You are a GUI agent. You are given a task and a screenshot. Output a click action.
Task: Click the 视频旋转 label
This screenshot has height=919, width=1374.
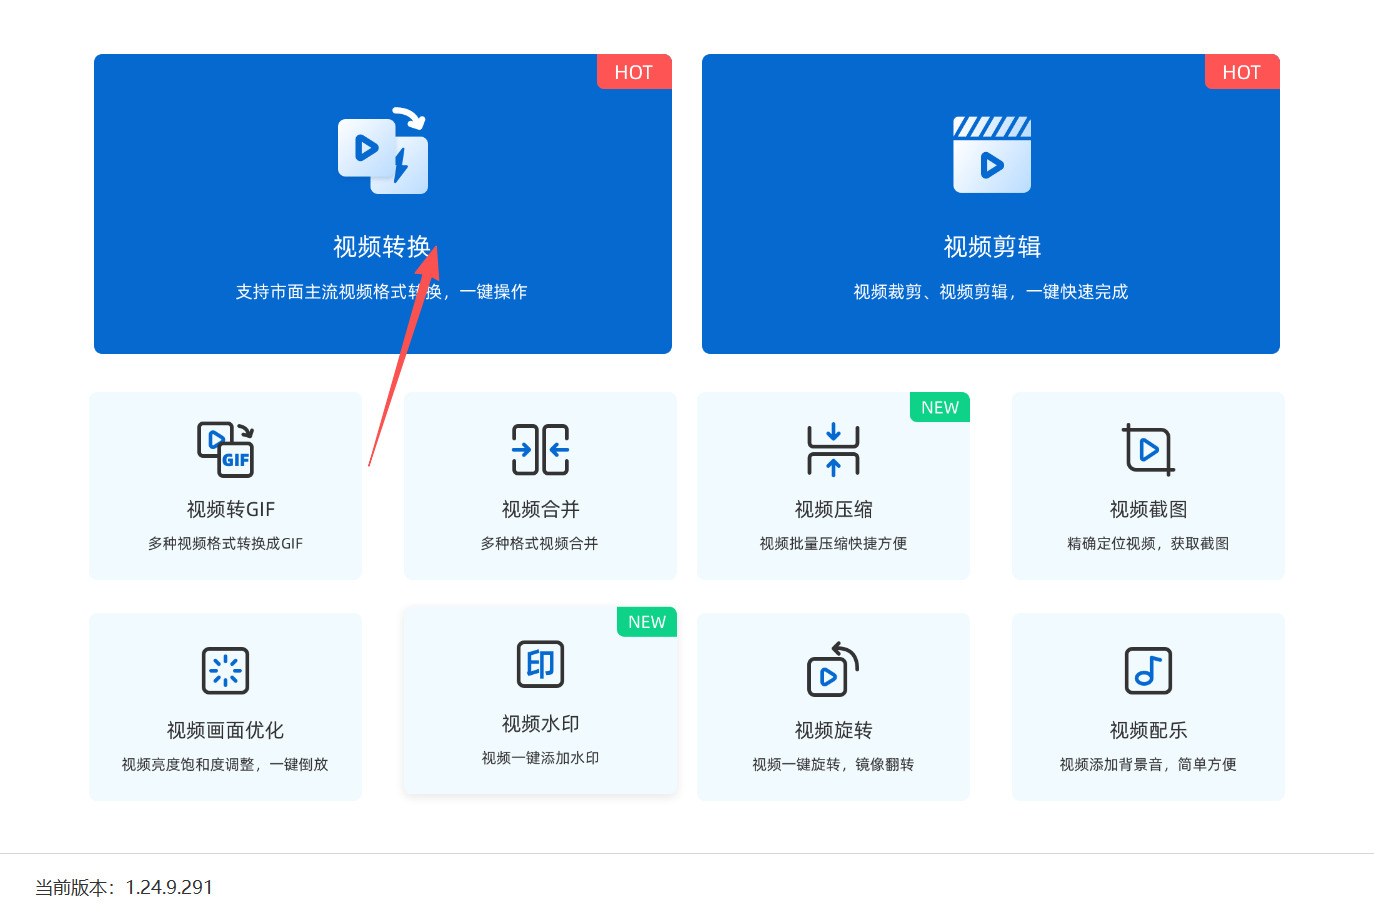point(834,731)
